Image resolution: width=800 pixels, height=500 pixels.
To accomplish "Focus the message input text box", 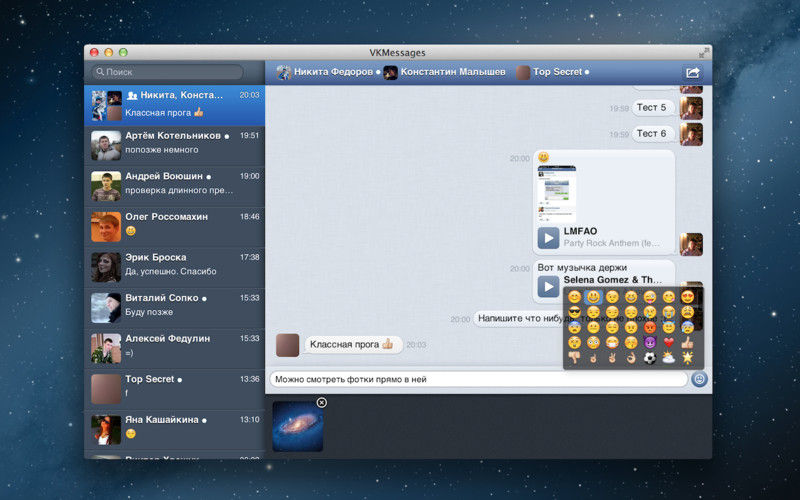I will [478, 379].
